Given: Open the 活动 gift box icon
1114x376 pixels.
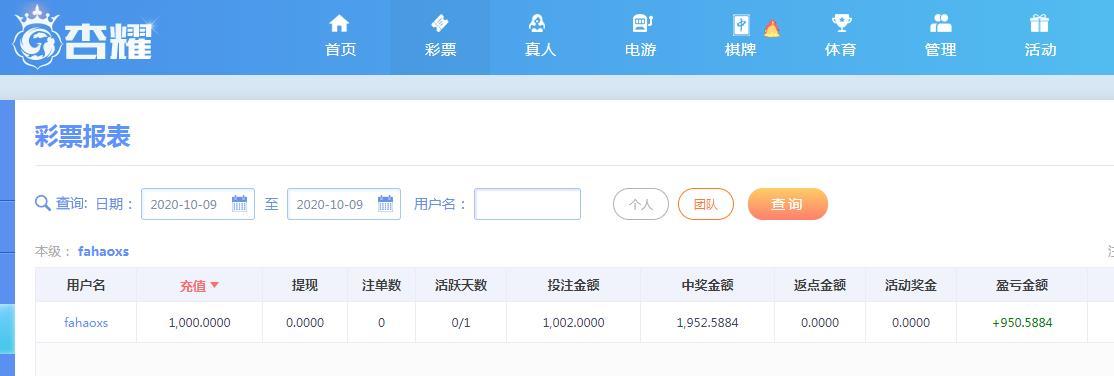Looking at the screenshot, I should point(1039,24).
